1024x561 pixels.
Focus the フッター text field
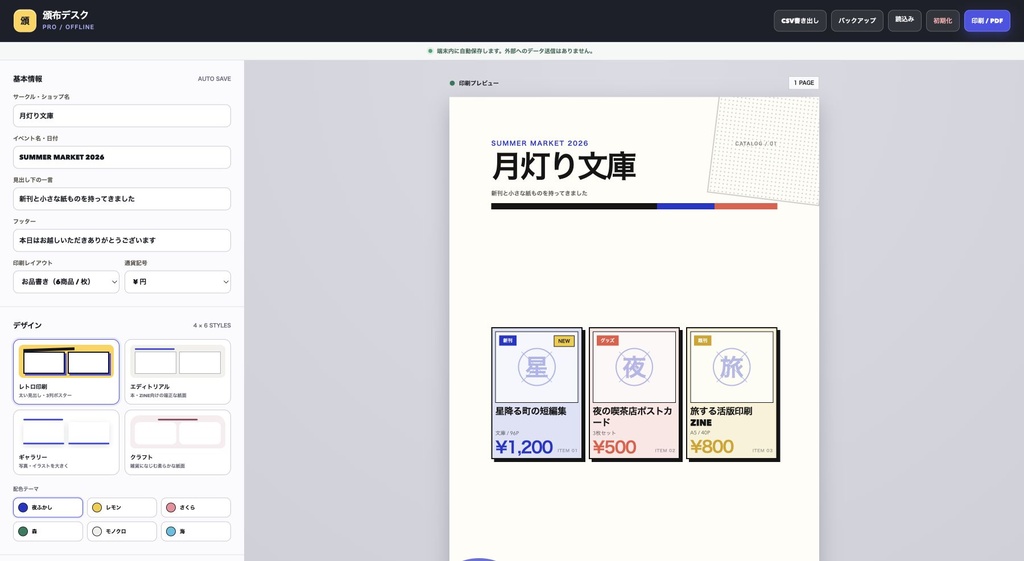coord(121,240)
